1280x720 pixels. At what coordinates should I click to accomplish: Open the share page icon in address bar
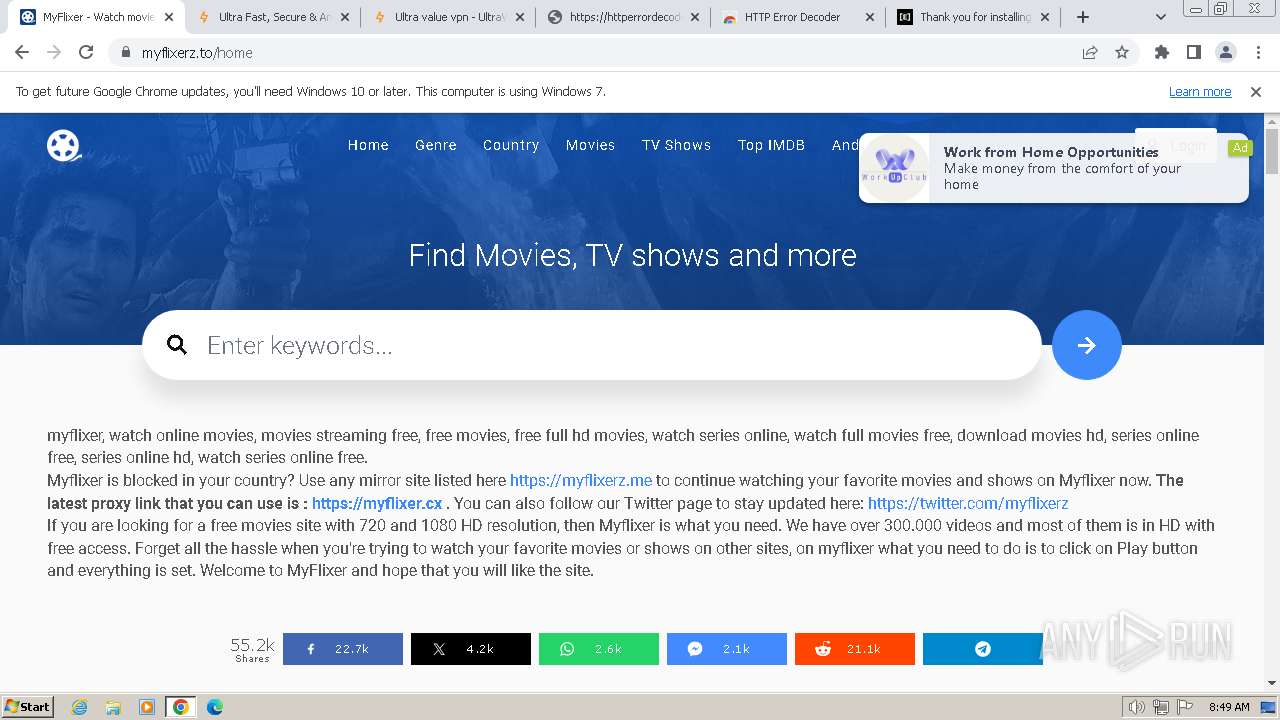(x=1090, y=52)
